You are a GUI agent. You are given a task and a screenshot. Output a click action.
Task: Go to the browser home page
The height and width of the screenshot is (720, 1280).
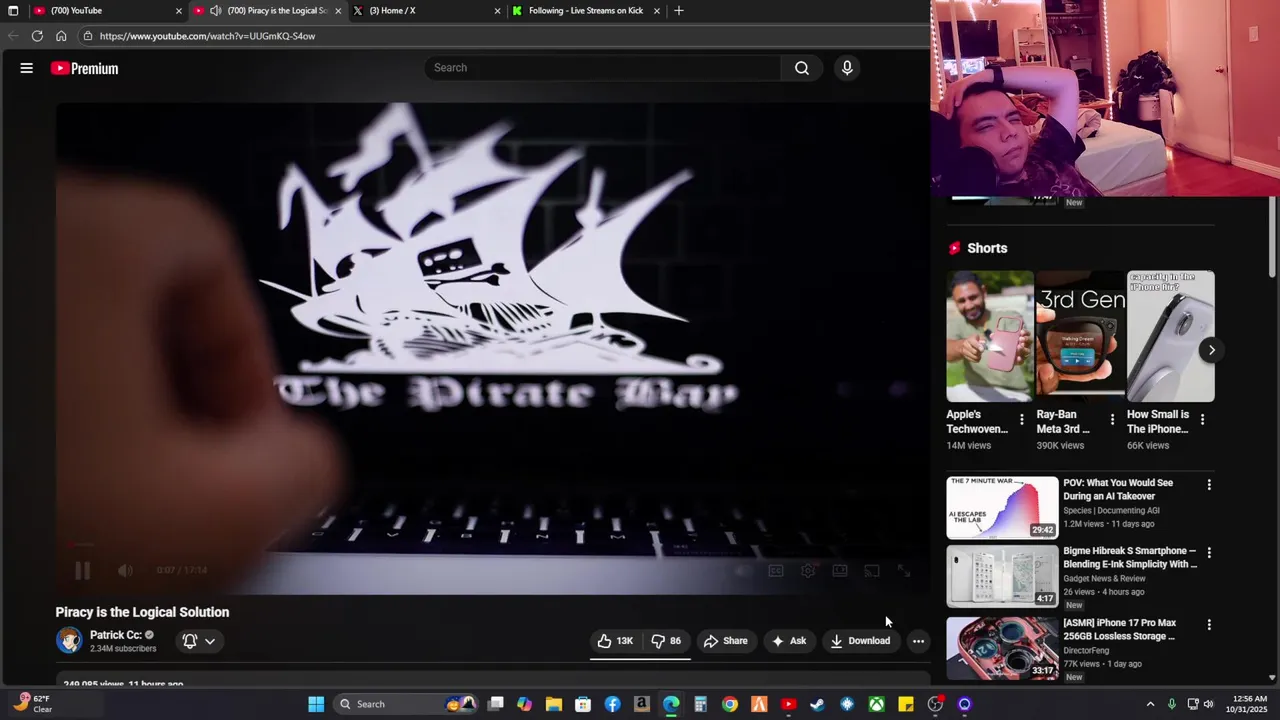(x=61, y=36)
